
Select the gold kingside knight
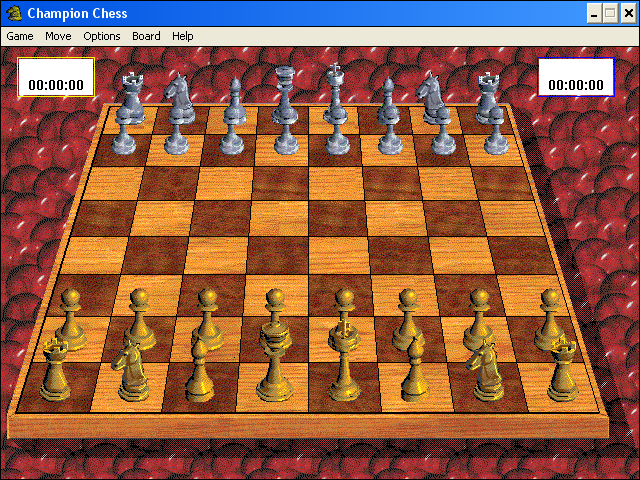[x=487, y=371]
